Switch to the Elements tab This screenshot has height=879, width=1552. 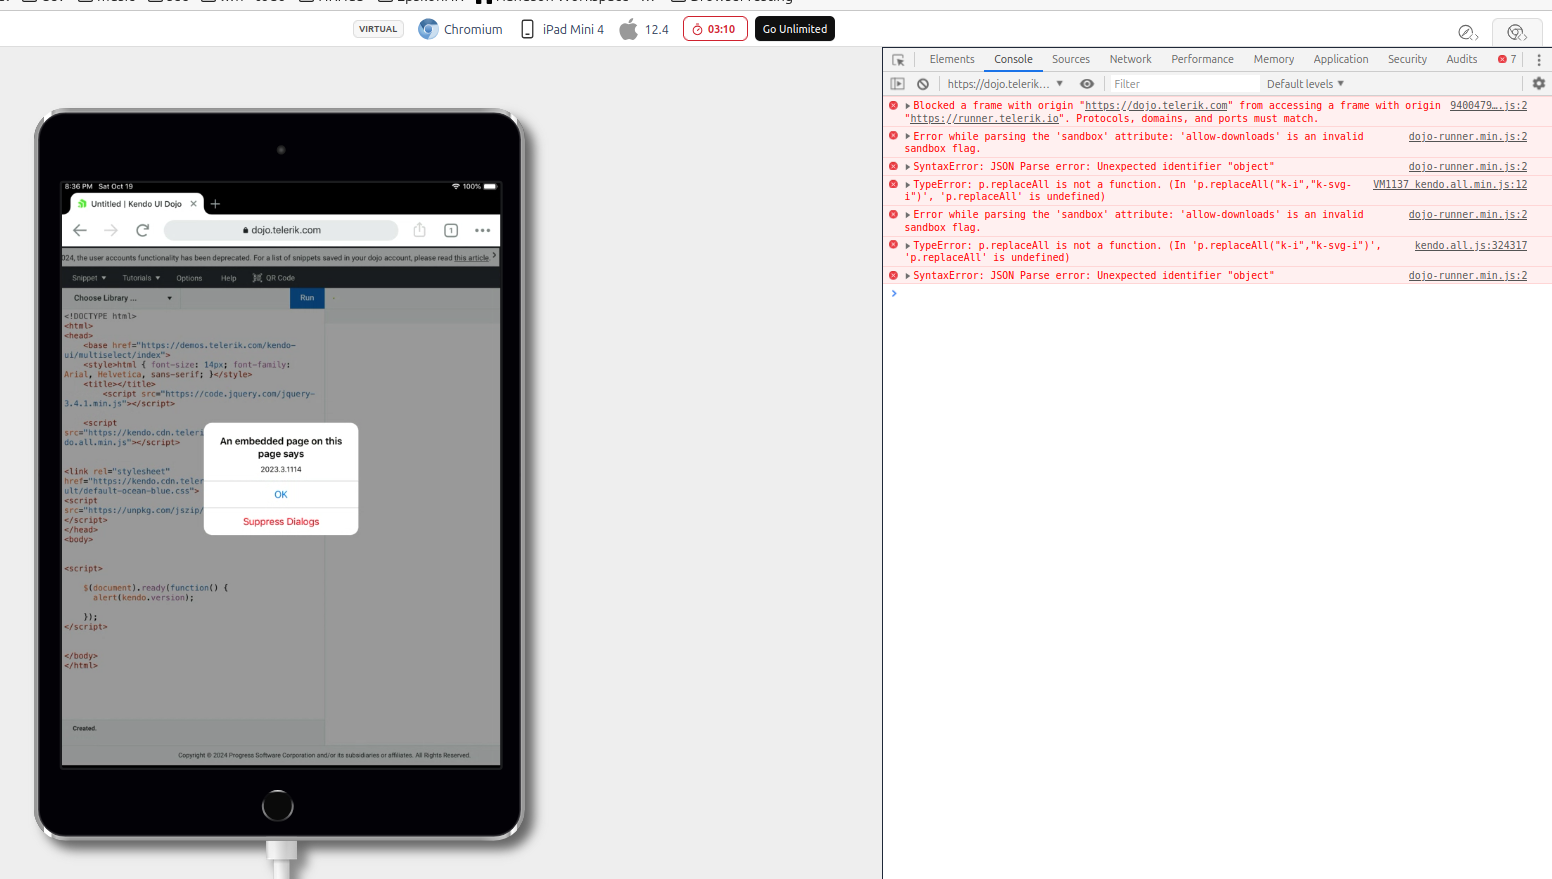952,59
